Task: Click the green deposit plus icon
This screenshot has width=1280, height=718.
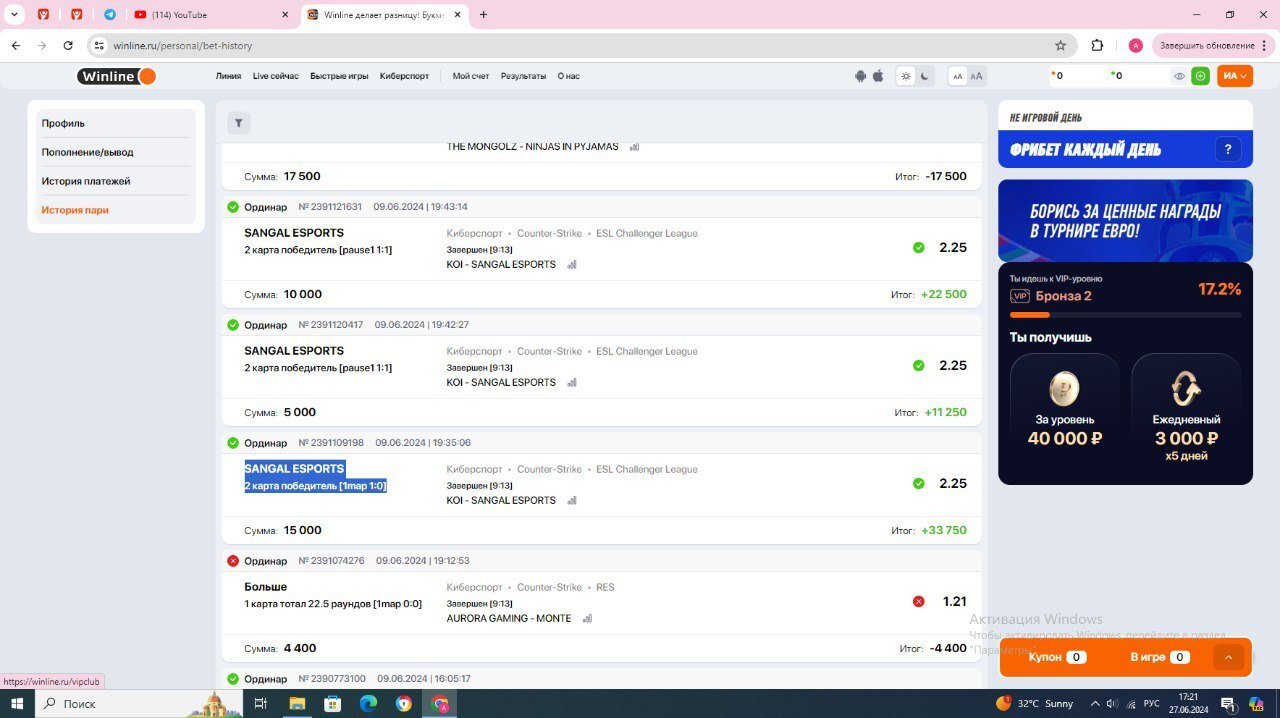Action: (x=1200, y=76)
